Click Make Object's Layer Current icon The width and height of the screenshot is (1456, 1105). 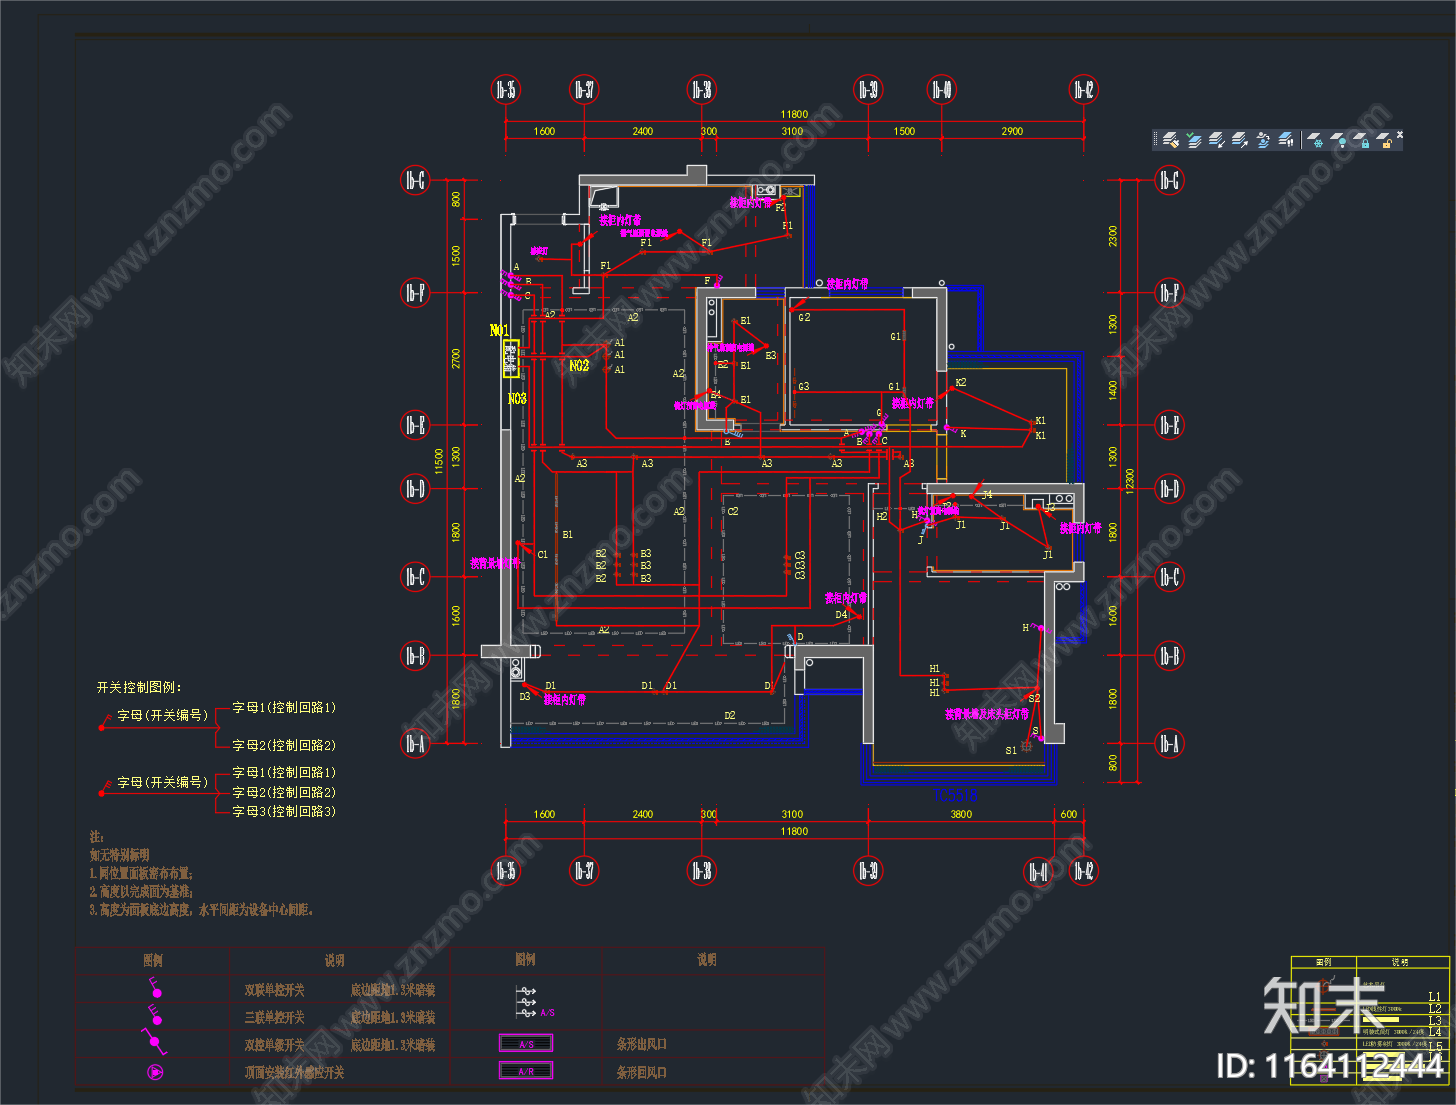click(x=1194, y=140)
